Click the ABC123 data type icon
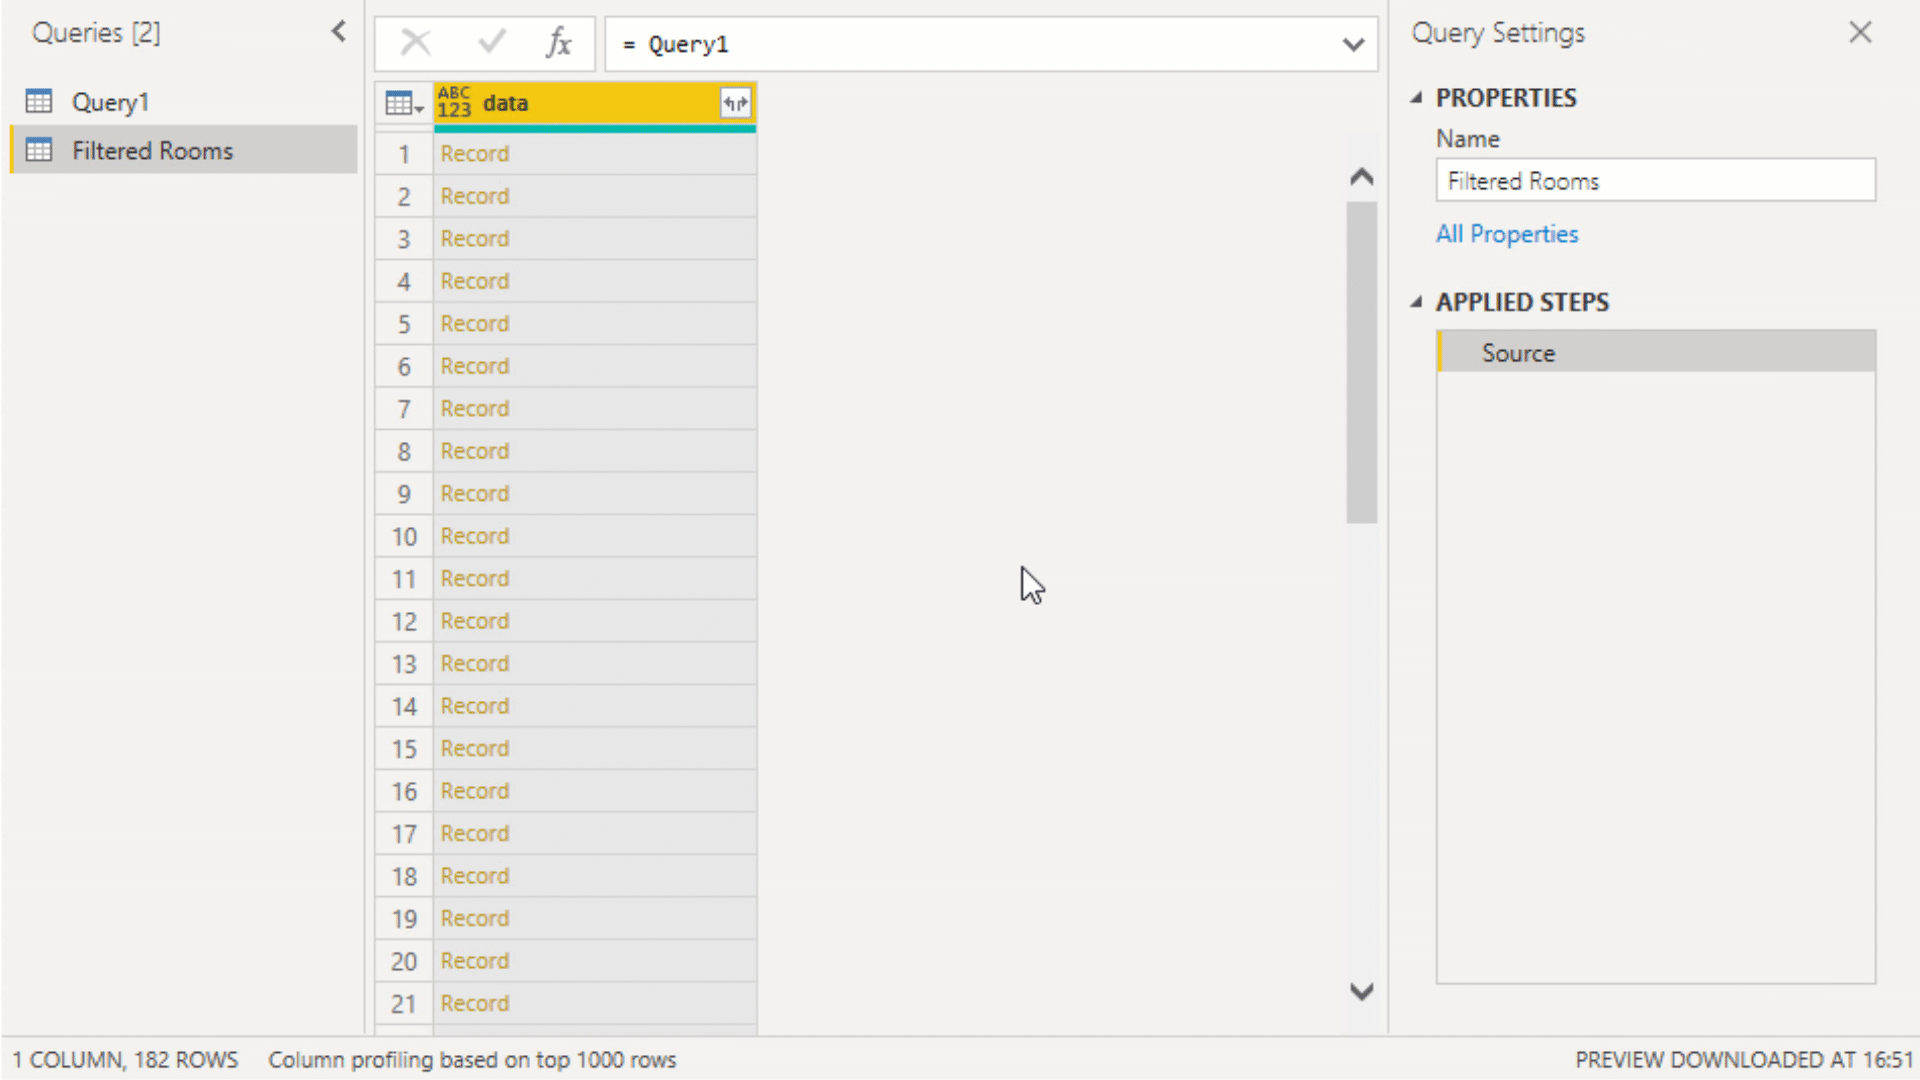Image resolution: width=1920 pixels, height=1080 pixels. (455, 103)
